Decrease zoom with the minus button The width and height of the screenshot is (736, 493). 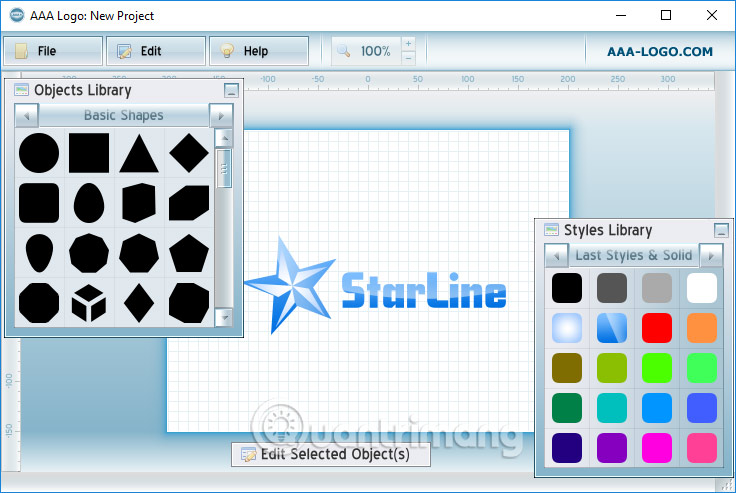tap(408, 58)
